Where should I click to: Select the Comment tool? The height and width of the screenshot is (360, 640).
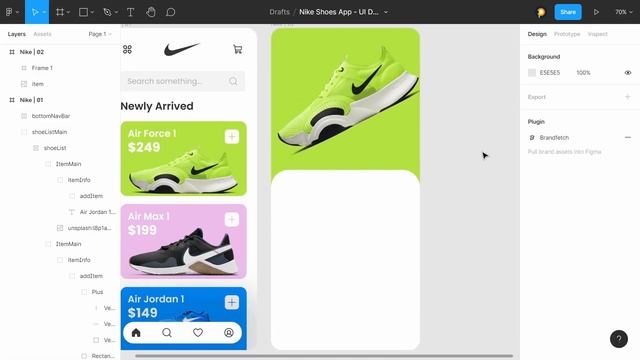[x=171, y=12]
